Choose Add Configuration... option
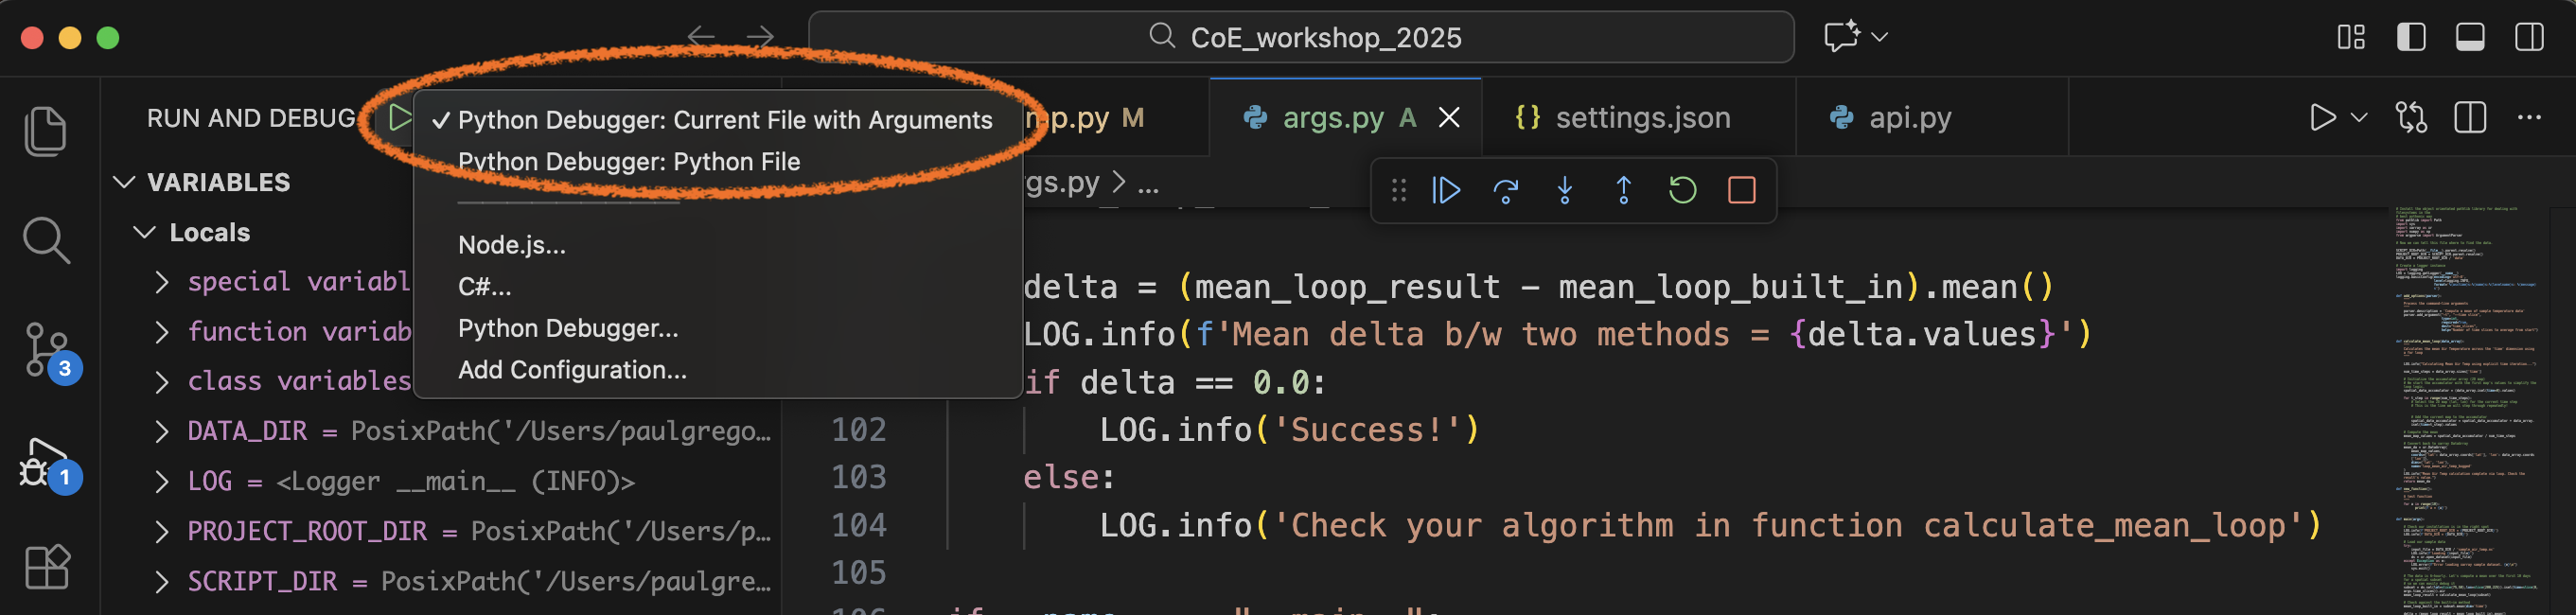 [x=571, y=370]
